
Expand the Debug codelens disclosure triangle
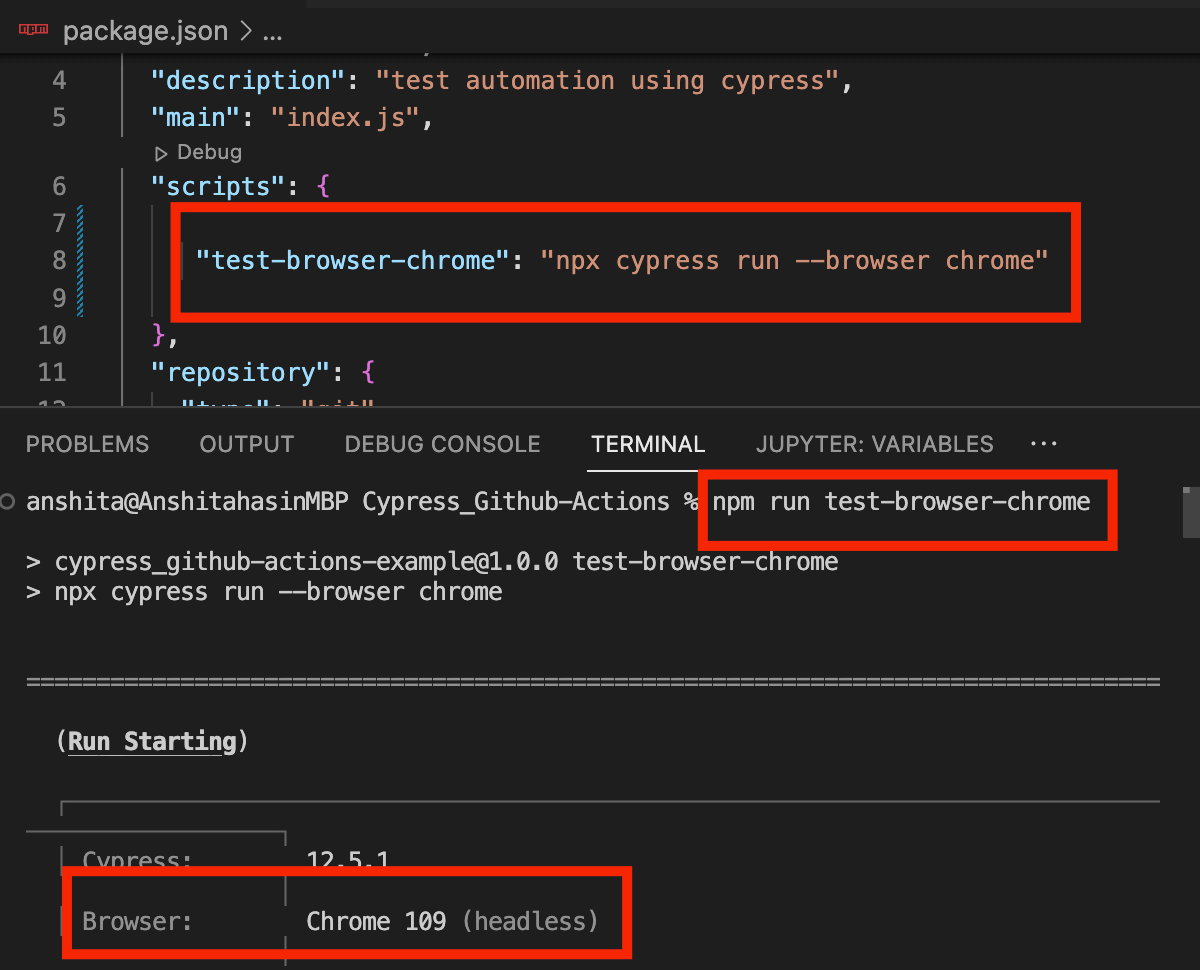(x=162, y=152)
